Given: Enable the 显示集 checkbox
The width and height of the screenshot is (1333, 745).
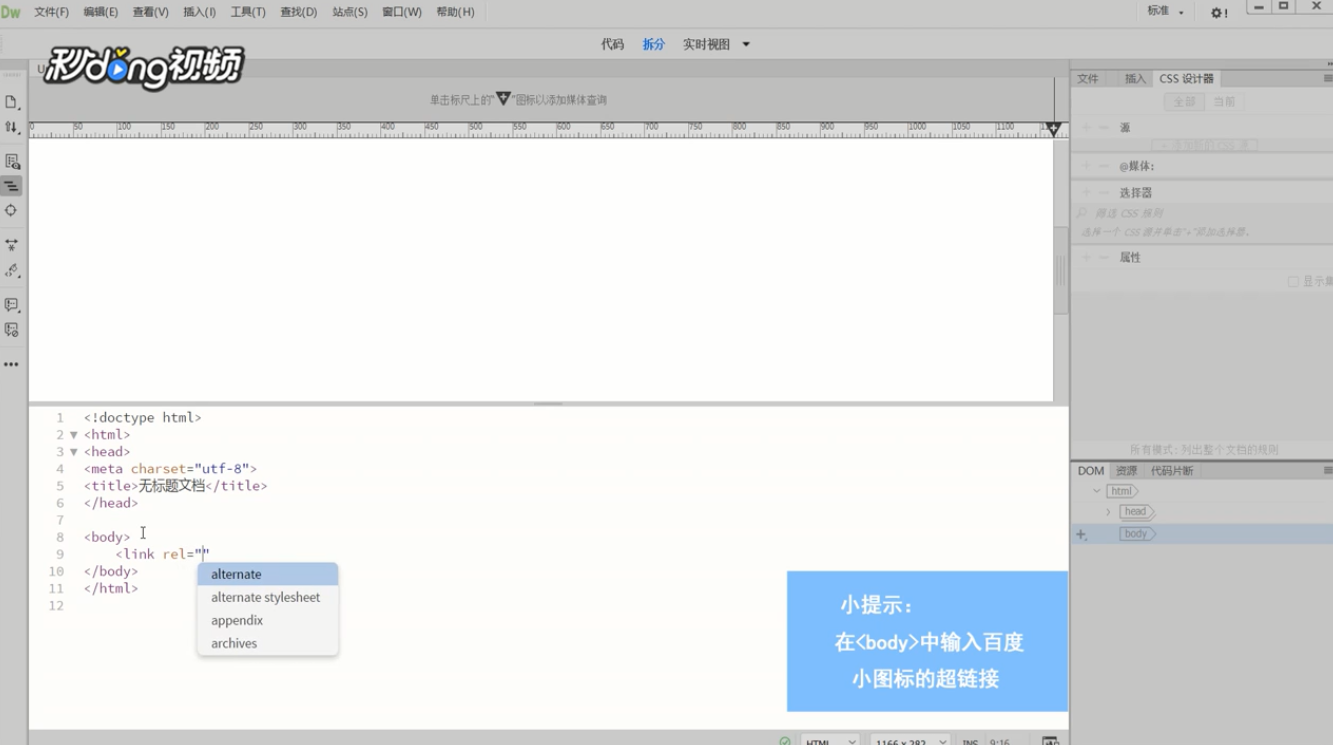Looking at the screenshot, I should click(x=1293, y=282).
